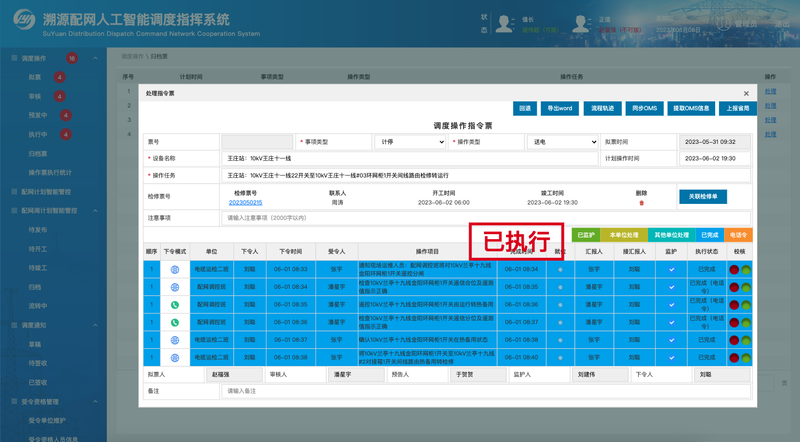
Task: Close the 处理指令票 dialog
Action: 746,93
